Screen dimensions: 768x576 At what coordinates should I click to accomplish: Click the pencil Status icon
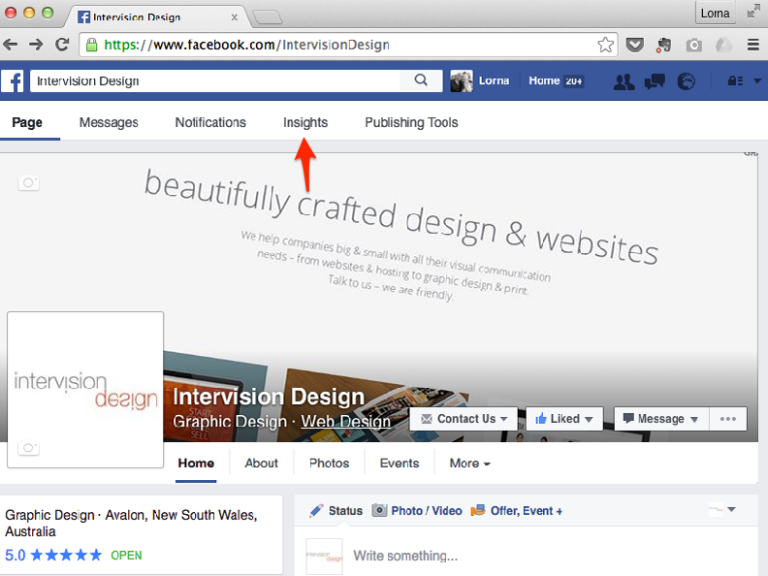tap(316, 510)
